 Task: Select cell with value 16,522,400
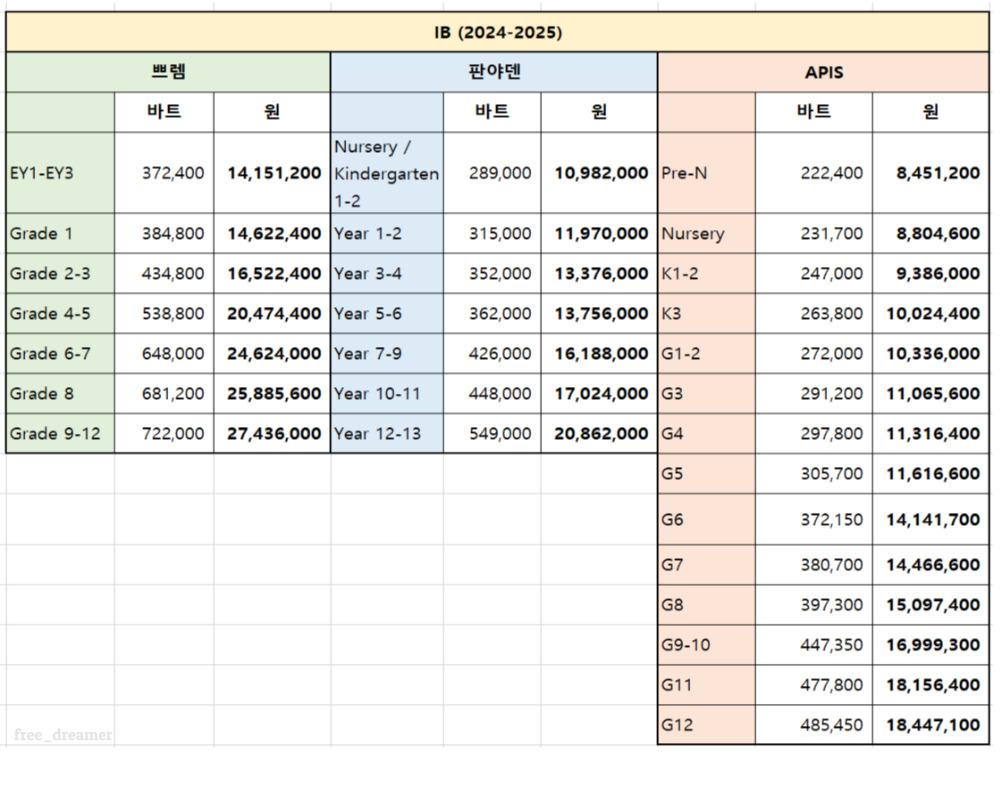272,274
